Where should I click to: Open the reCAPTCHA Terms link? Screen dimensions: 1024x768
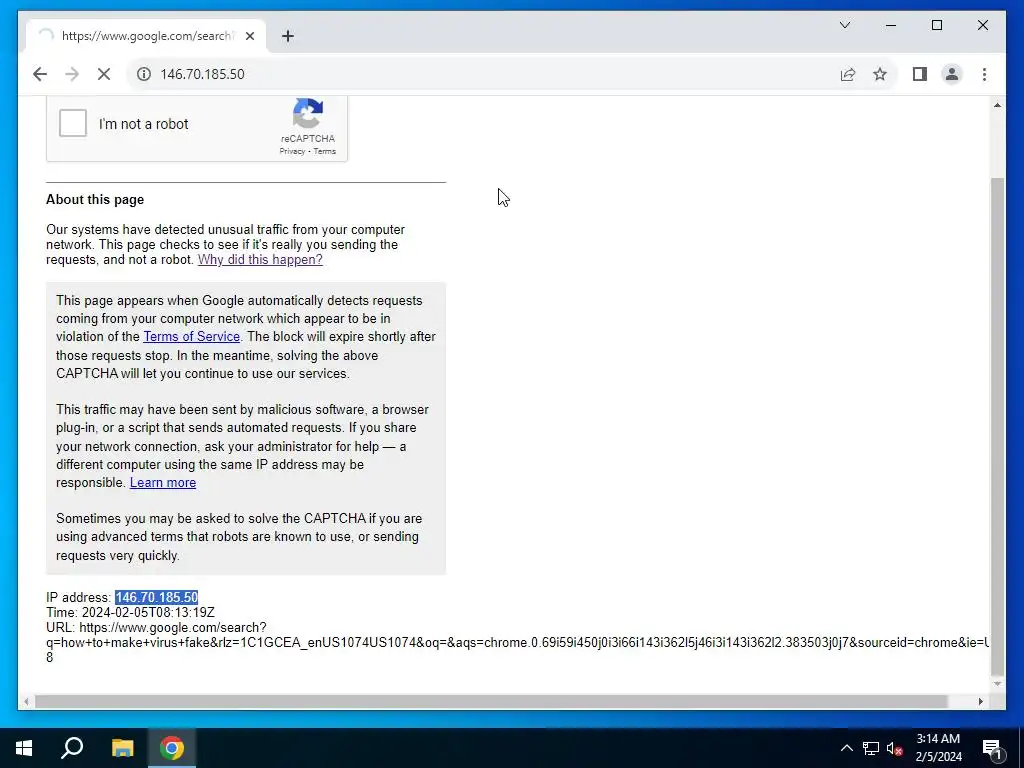tap(325, 151)
